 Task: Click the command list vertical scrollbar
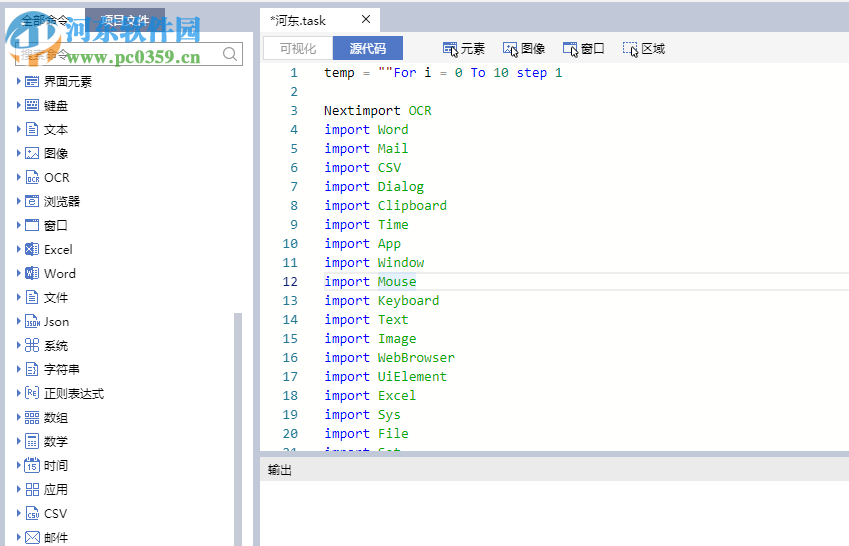(237, 429)
